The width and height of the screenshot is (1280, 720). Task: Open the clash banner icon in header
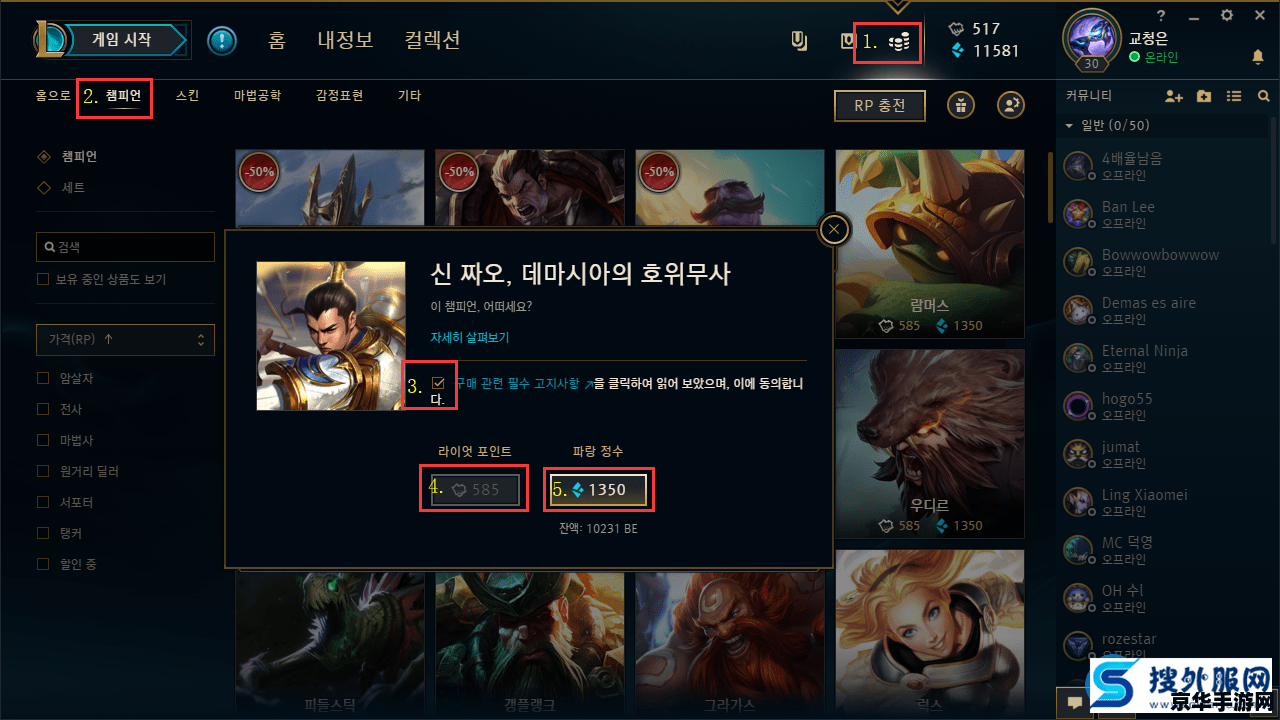click(x=799, y=42)
